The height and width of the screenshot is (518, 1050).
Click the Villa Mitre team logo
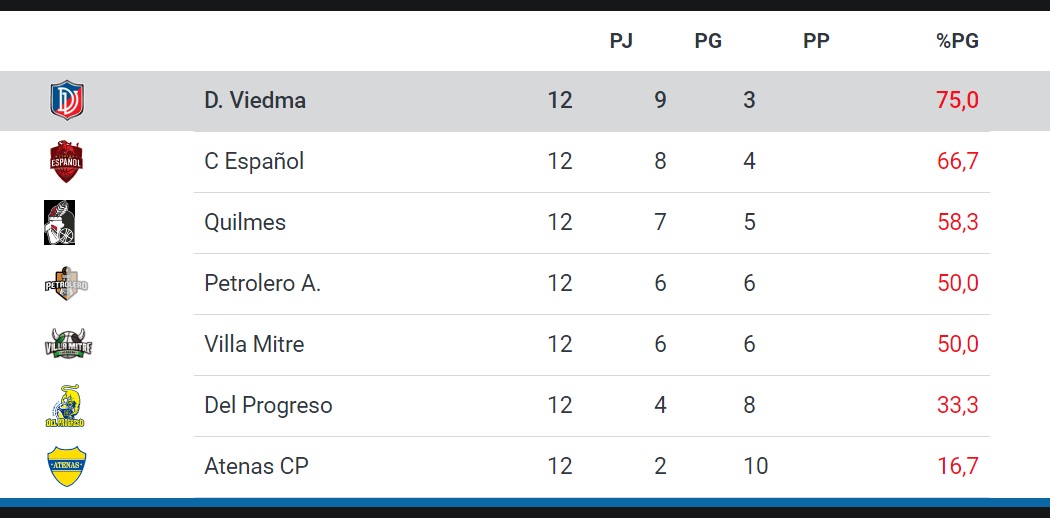coord(68,345)
